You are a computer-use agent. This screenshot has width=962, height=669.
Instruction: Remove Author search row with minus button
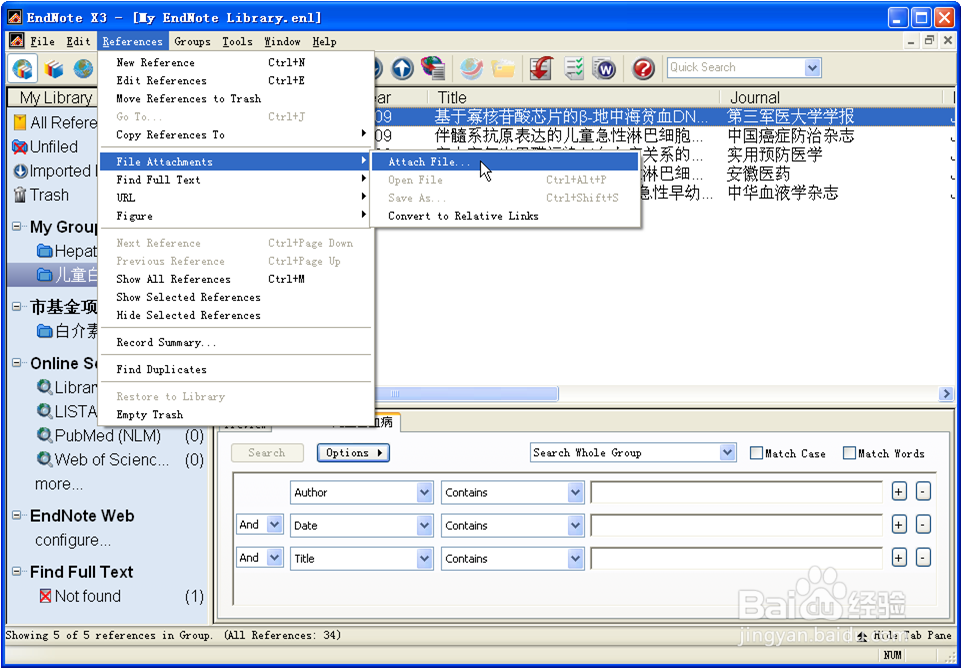tap(923, 492)
